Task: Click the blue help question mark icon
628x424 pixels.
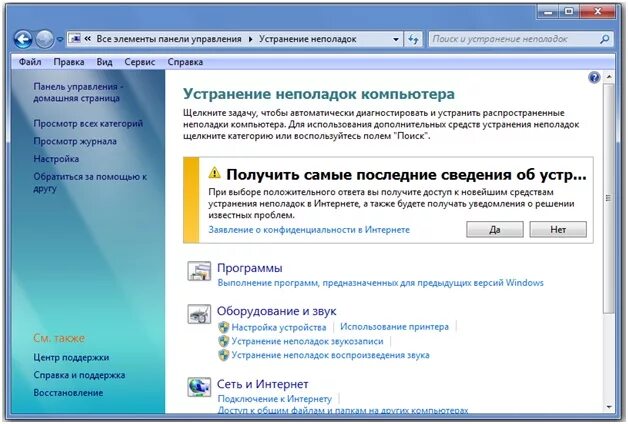Action: pyautogui.click(x=594, y=77)
